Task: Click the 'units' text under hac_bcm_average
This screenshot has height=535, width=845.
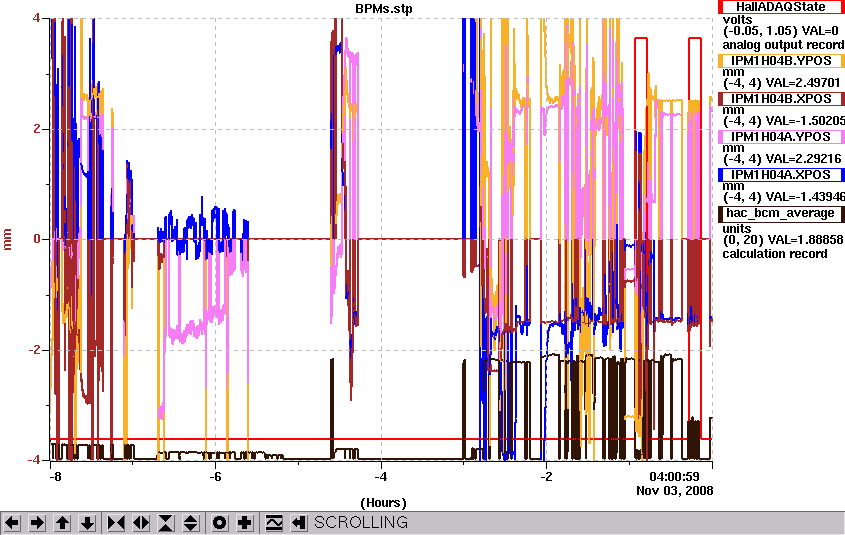Action: pyautogui.click(x=737, y=228)
